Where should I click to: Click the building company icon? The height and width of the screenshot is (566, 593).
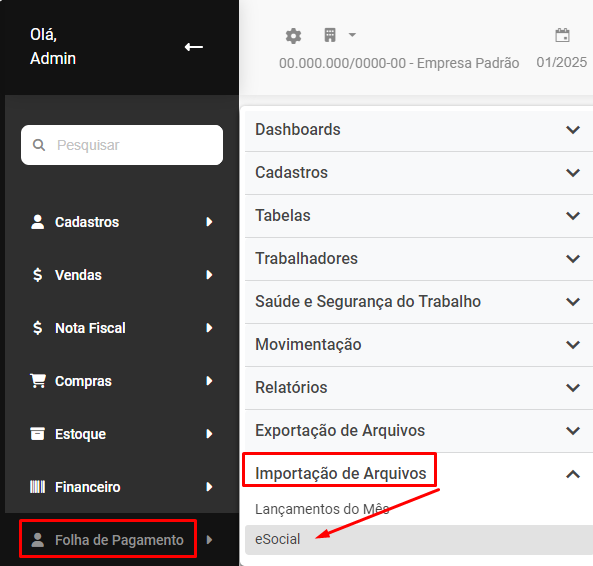coord(330,35)
